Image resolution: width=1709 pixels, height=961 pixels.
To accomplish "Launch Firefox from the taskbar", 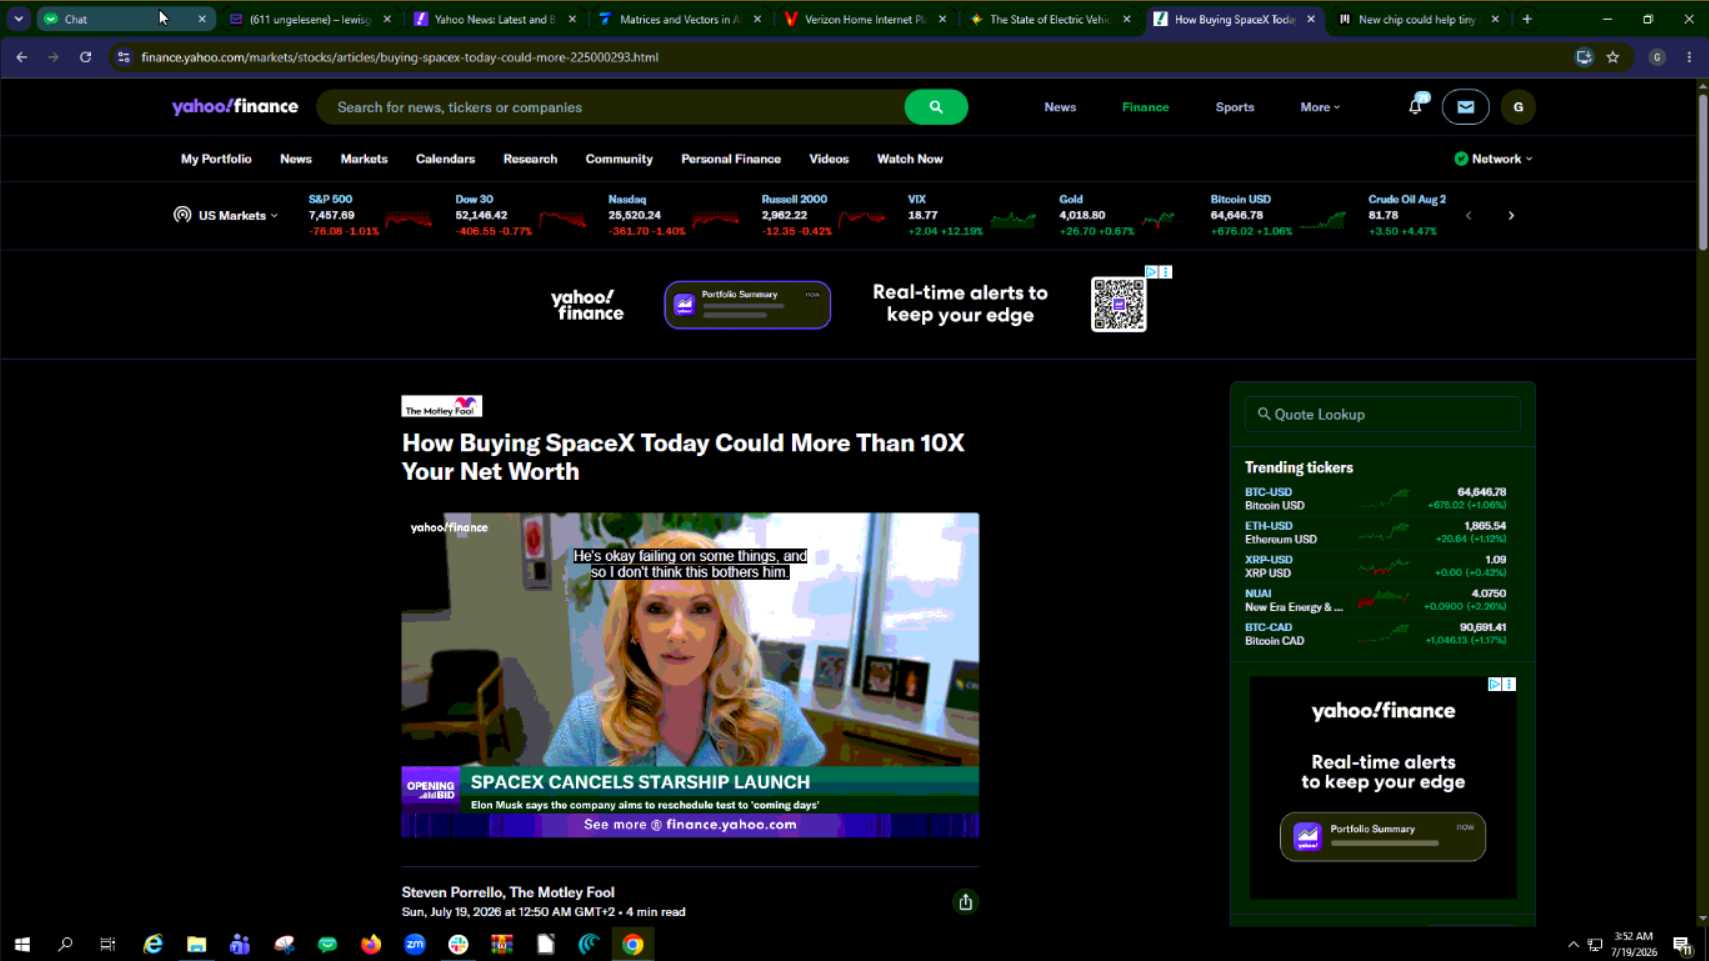I will 371,944.
